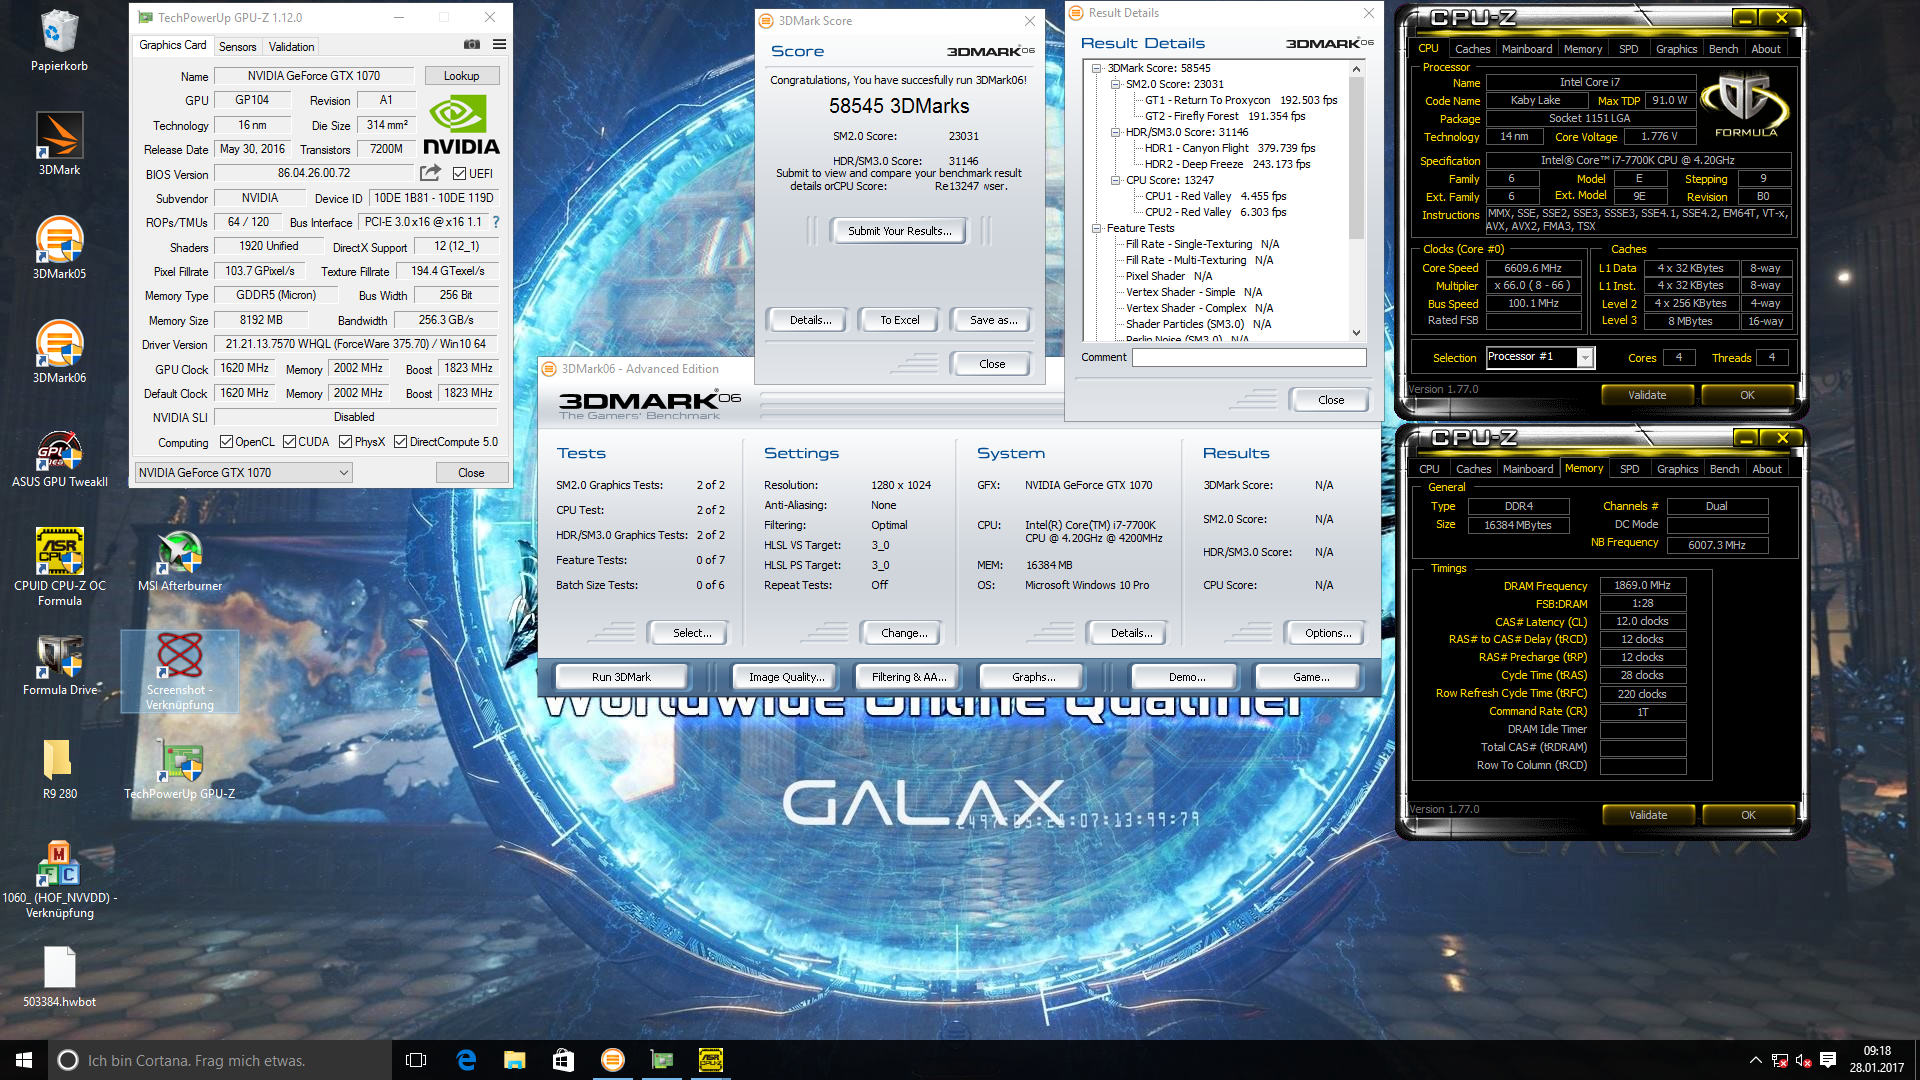The height and width of the screenshot is (1080, 1920).
Task: Toggle the PhysX checkbox
Action: [x=345, y=442]
